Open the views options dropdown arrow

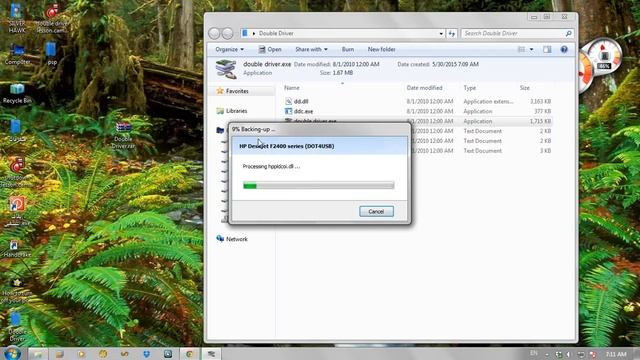pyautogui.click(x=531, y=49)
